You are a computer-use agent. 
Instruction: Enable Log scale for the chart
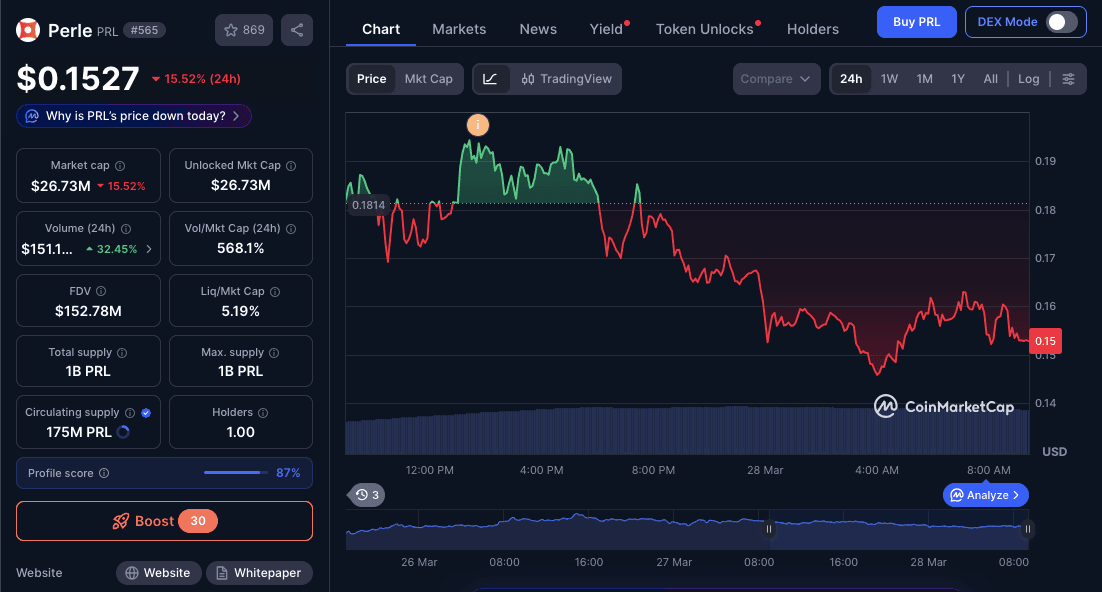click(1029, 78)
